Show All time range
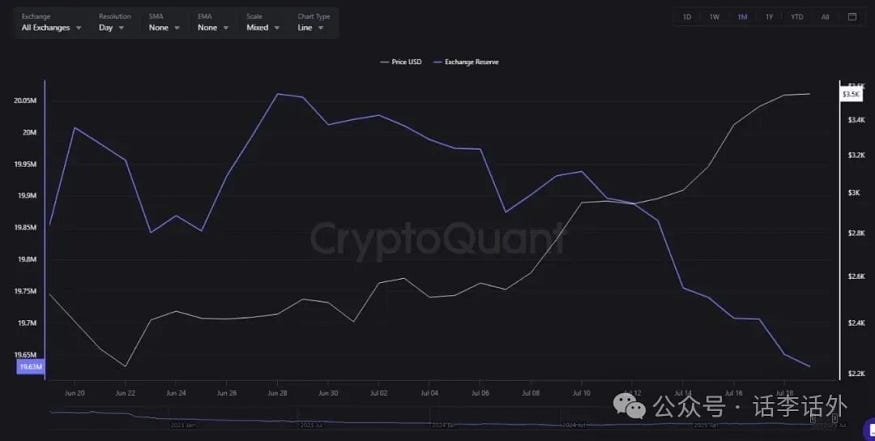The width and height of the screenshot is (875, 441). coord(825,17)
